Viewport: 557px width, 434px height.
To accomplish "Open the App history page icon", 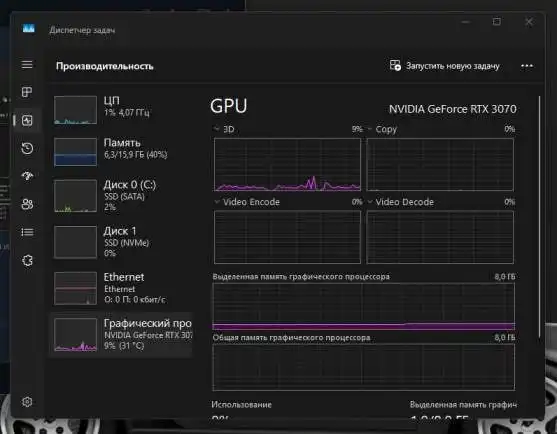I will tap(27, 148).
